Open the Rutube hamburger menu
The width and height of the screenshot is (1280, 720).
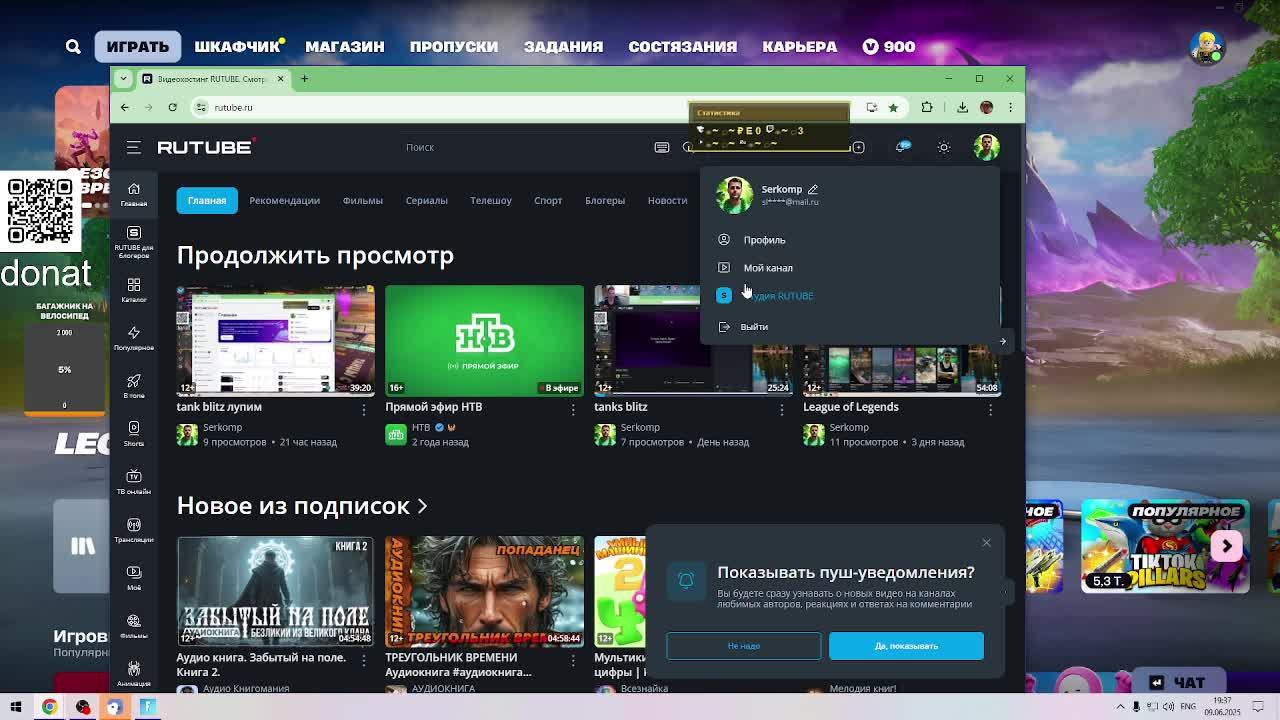click(133, 147)
